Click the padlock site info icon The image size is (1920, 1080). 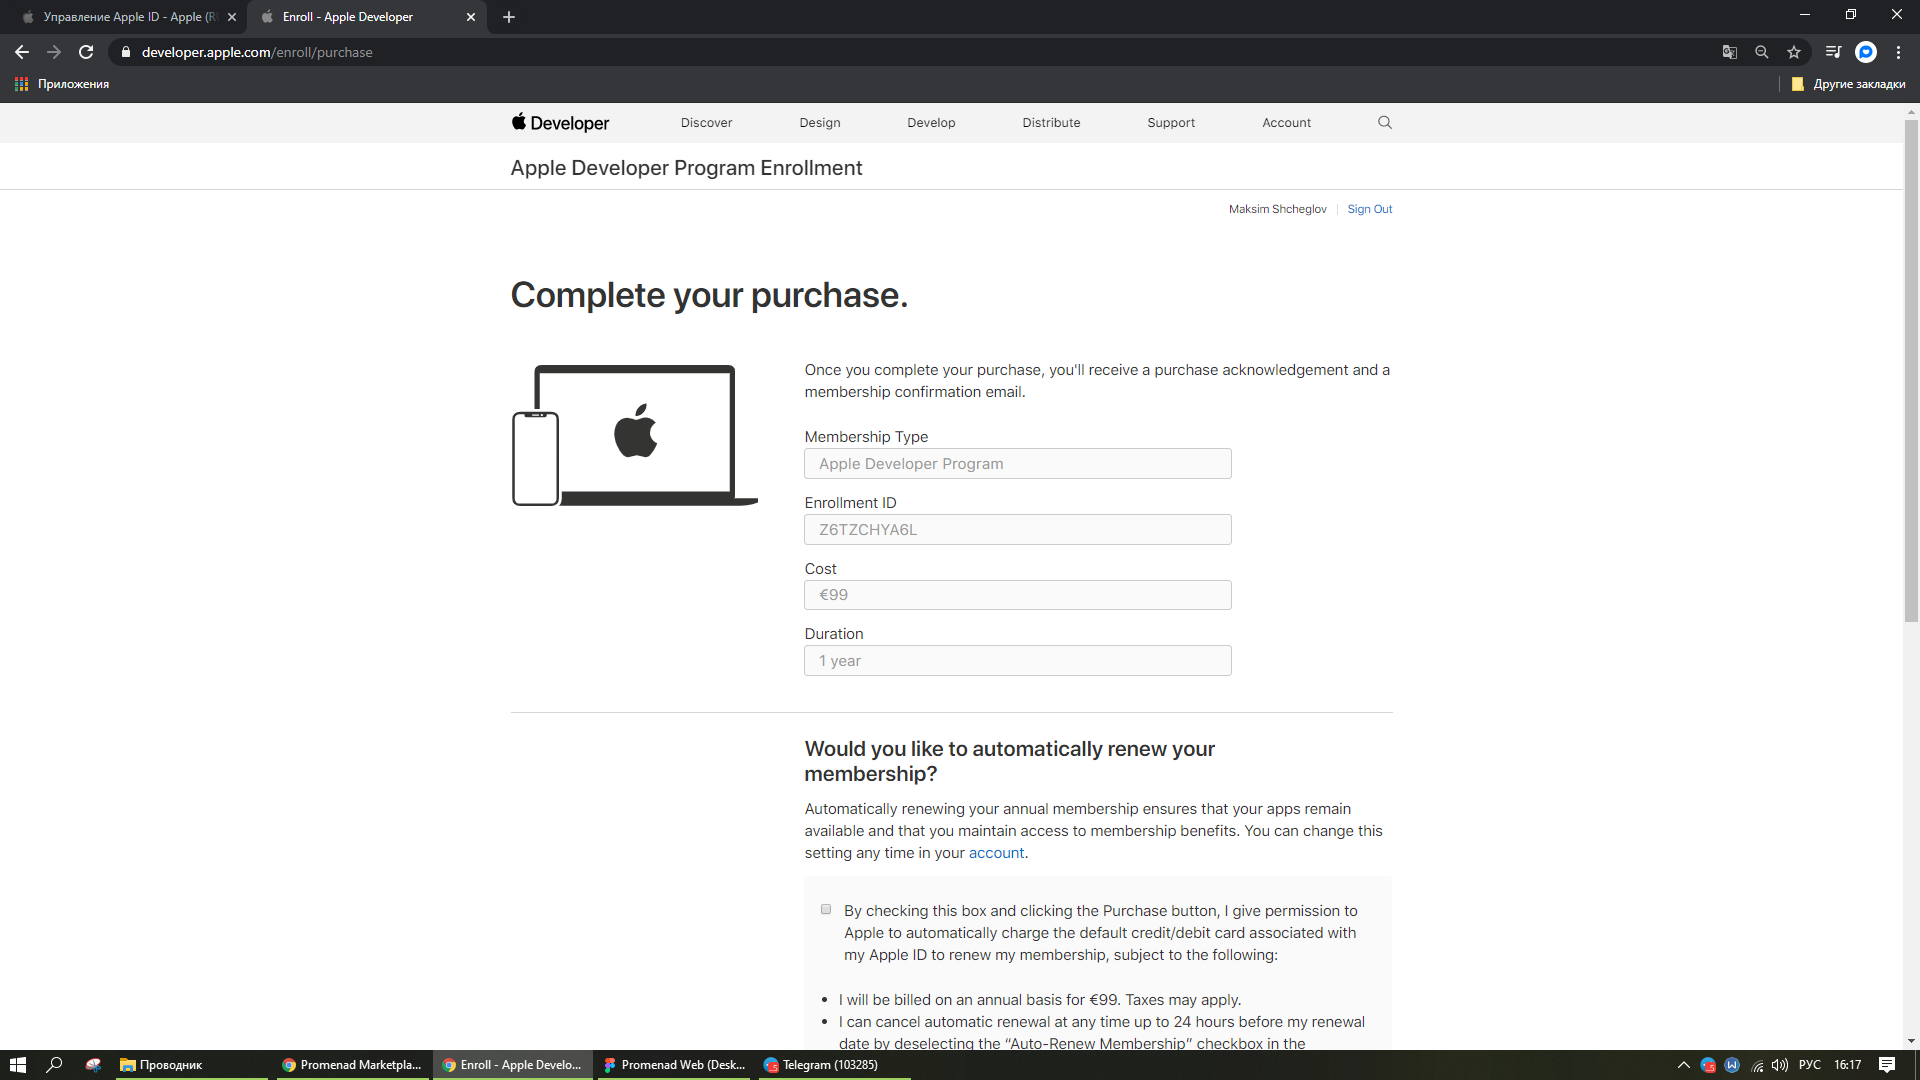coord(125,52)
